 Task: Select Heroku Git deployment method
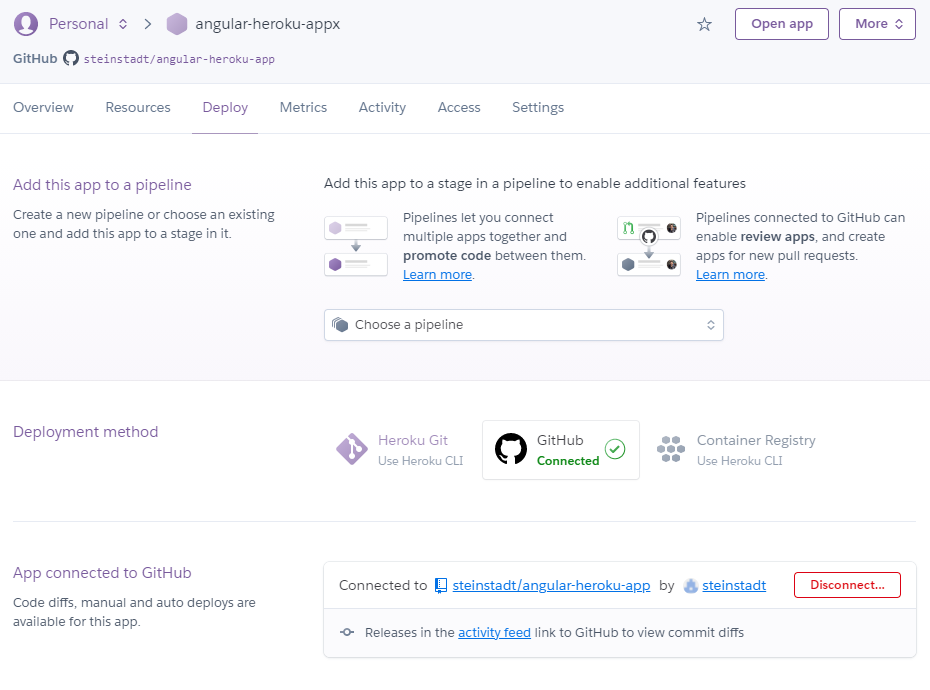click(x=402, y=450)
